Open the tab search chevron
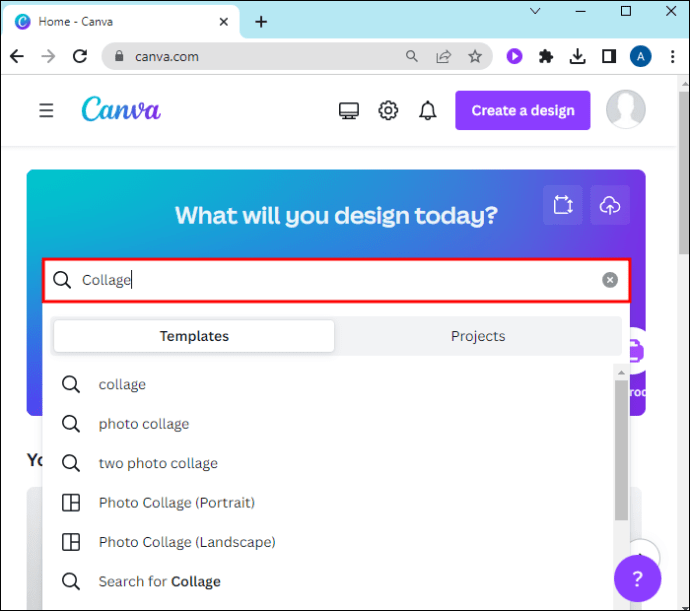 coord(535,11)
